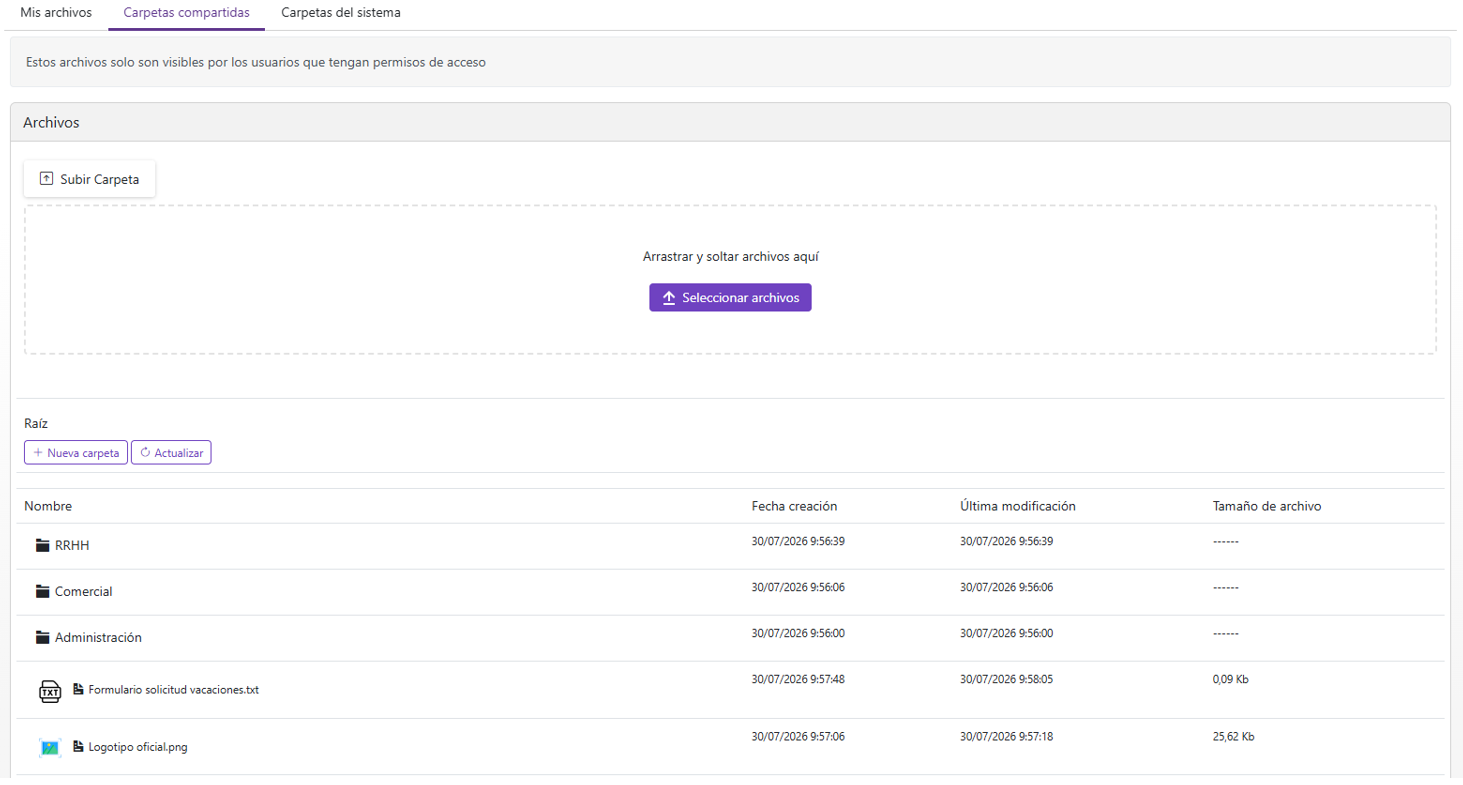Click the Fecha creación column header
This screenshot has width=1463, height=785.
[x=794, y=506]
